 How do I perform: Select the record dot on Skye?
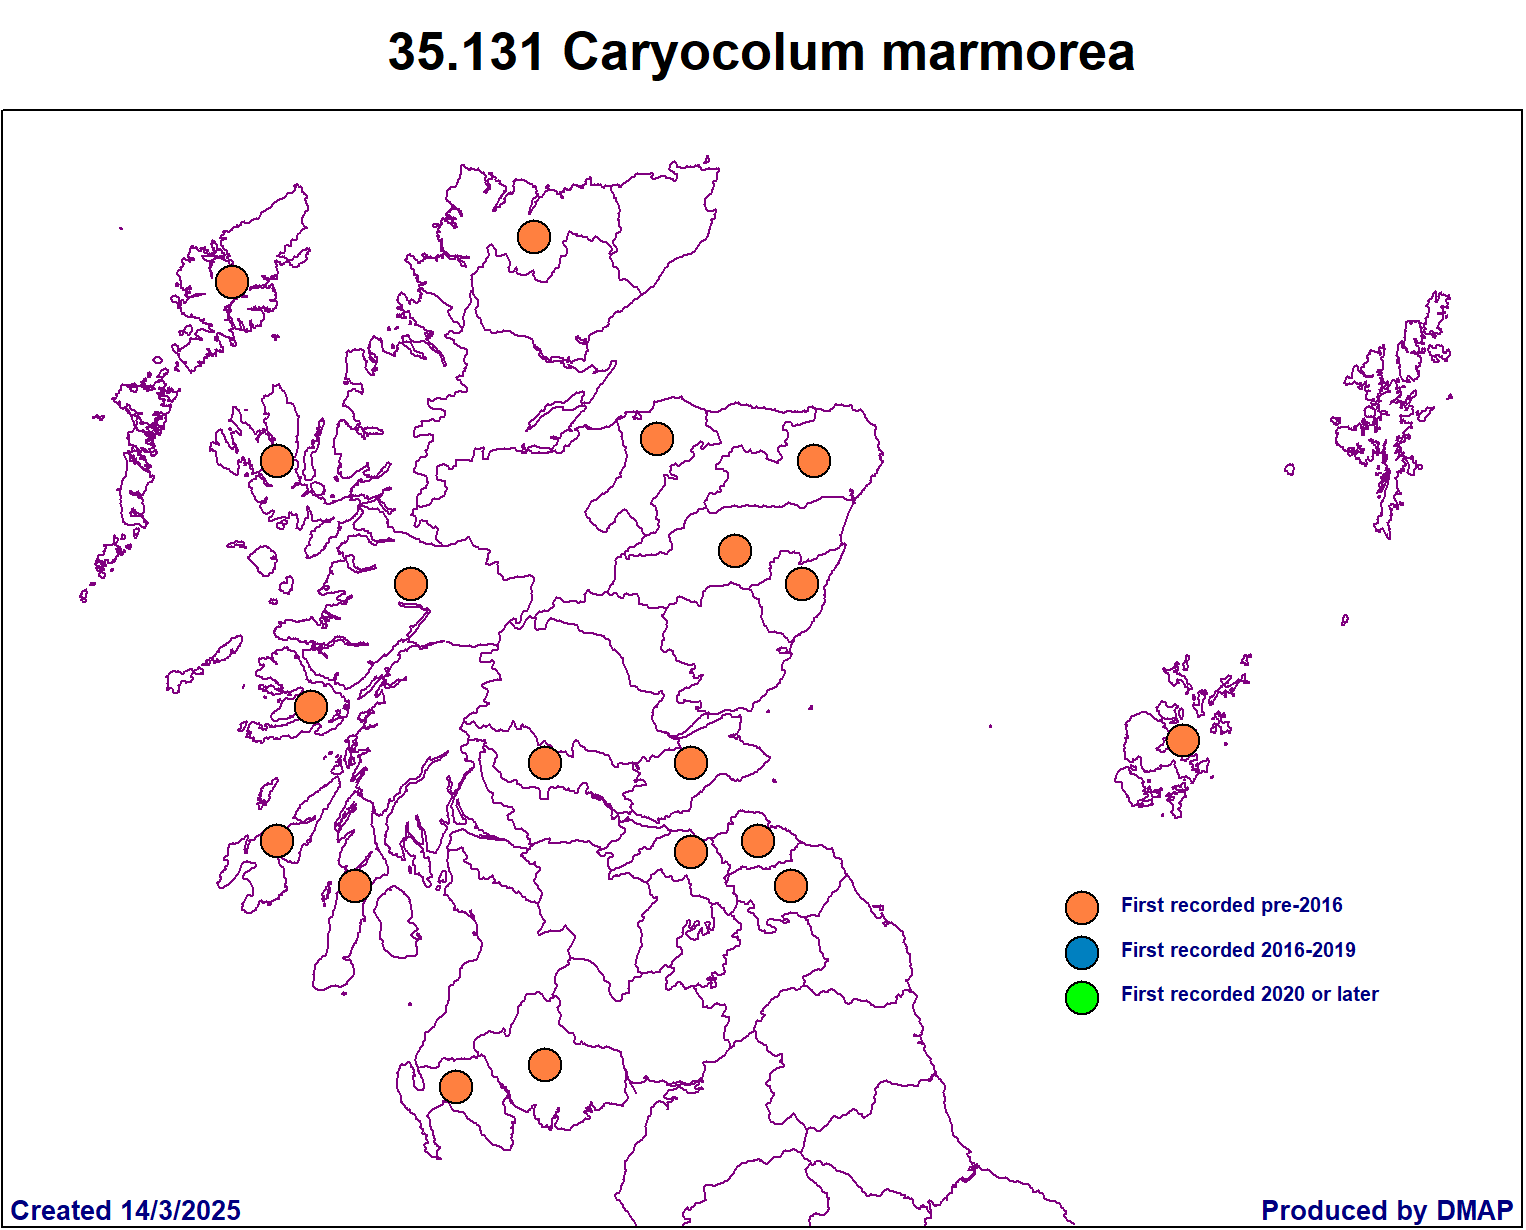click(x=277, y=461)
